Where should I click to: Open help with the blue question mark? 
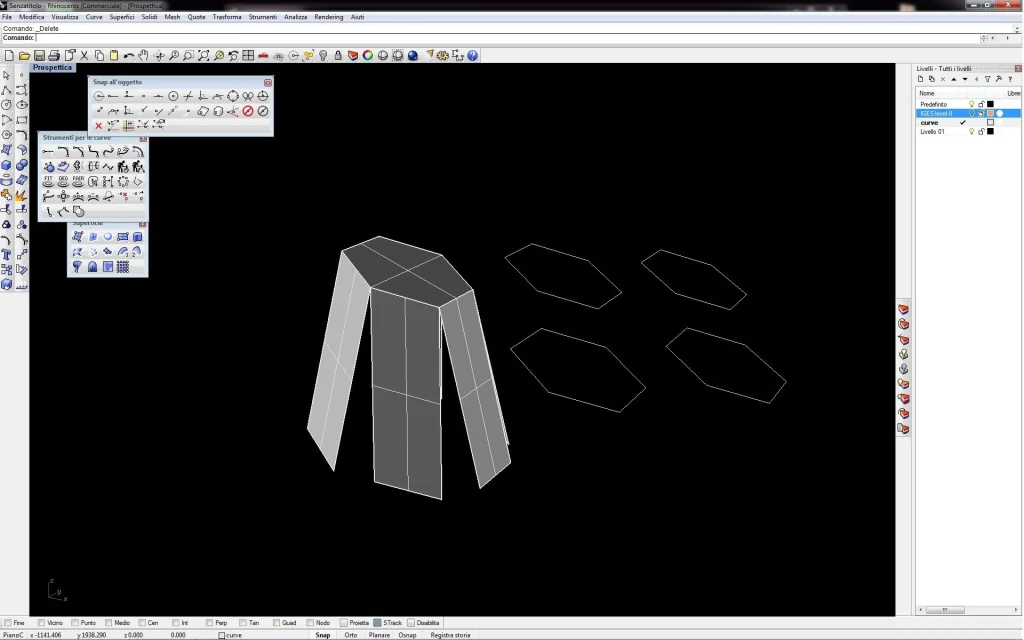coord(473,56)
